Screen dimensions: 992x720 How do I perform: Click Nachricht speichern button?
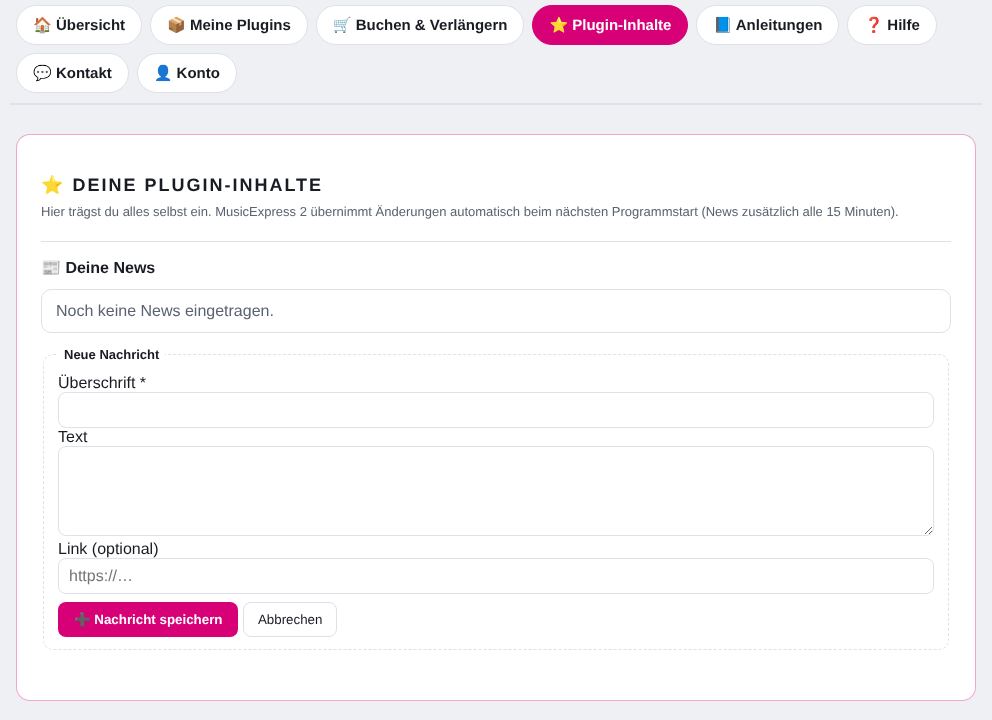(x=148, y=619)
